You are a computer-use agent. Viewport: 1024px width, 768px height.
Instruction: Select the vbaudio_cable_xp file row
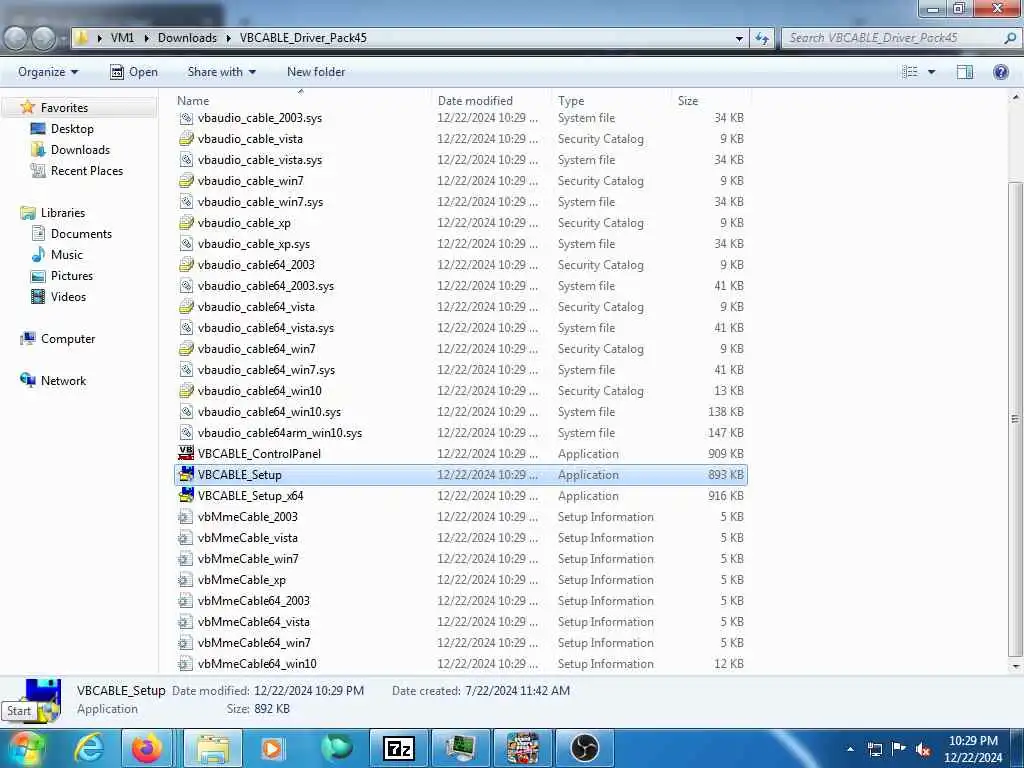[x=460, y=223]
